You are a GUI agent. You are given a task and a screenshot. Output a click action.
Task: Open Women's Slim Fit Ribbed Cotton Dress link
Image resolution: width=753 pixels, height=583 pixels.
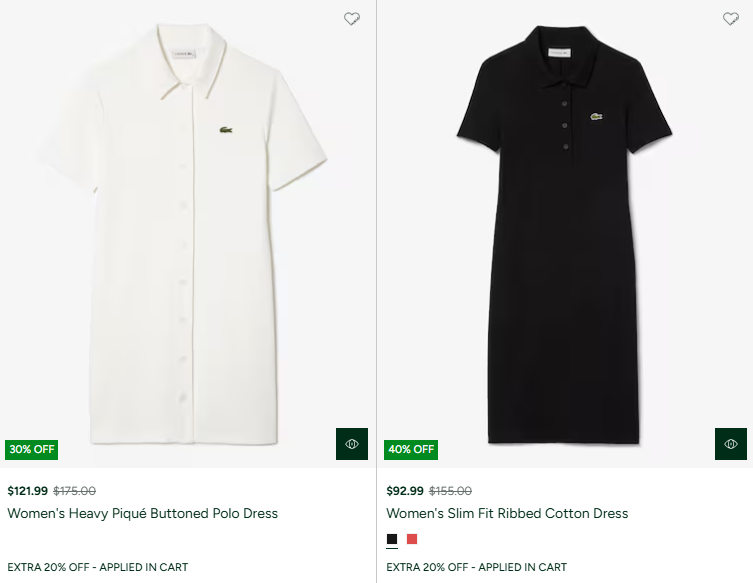(x=507, y=513)
